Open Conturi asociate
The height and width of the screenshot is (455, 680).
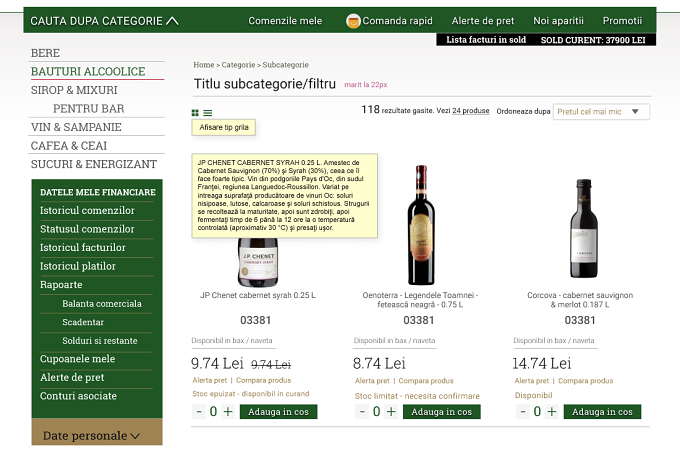point(78,396)
